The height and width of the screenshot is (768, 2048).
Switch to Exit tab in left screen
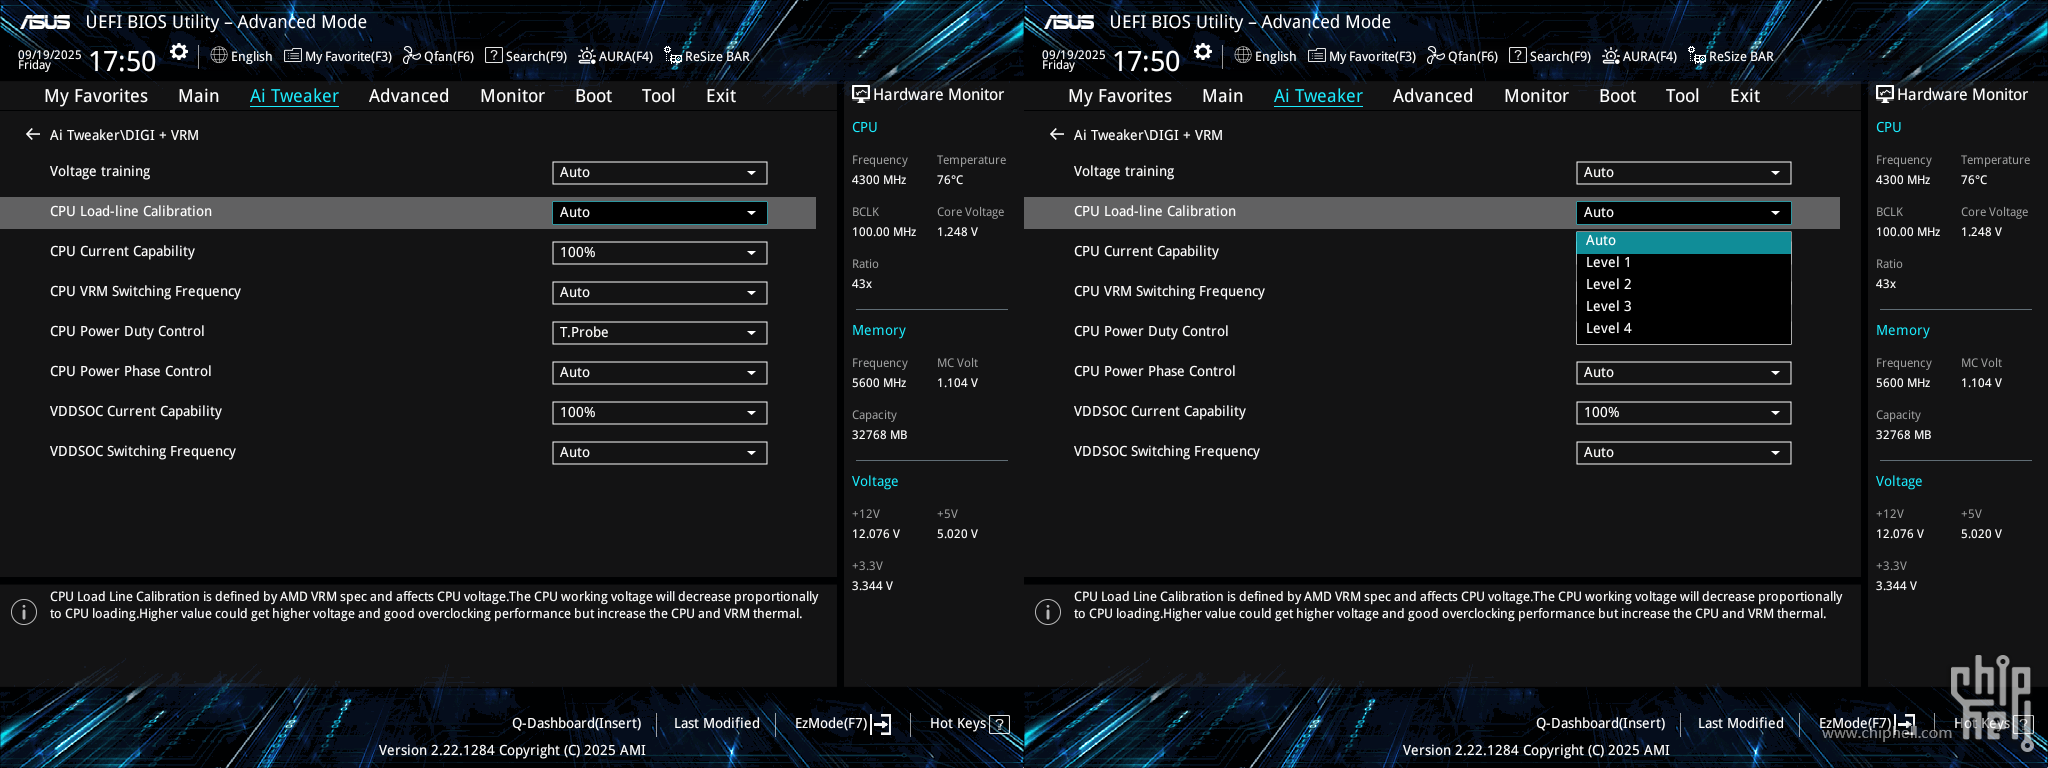(x=720, y=96)
